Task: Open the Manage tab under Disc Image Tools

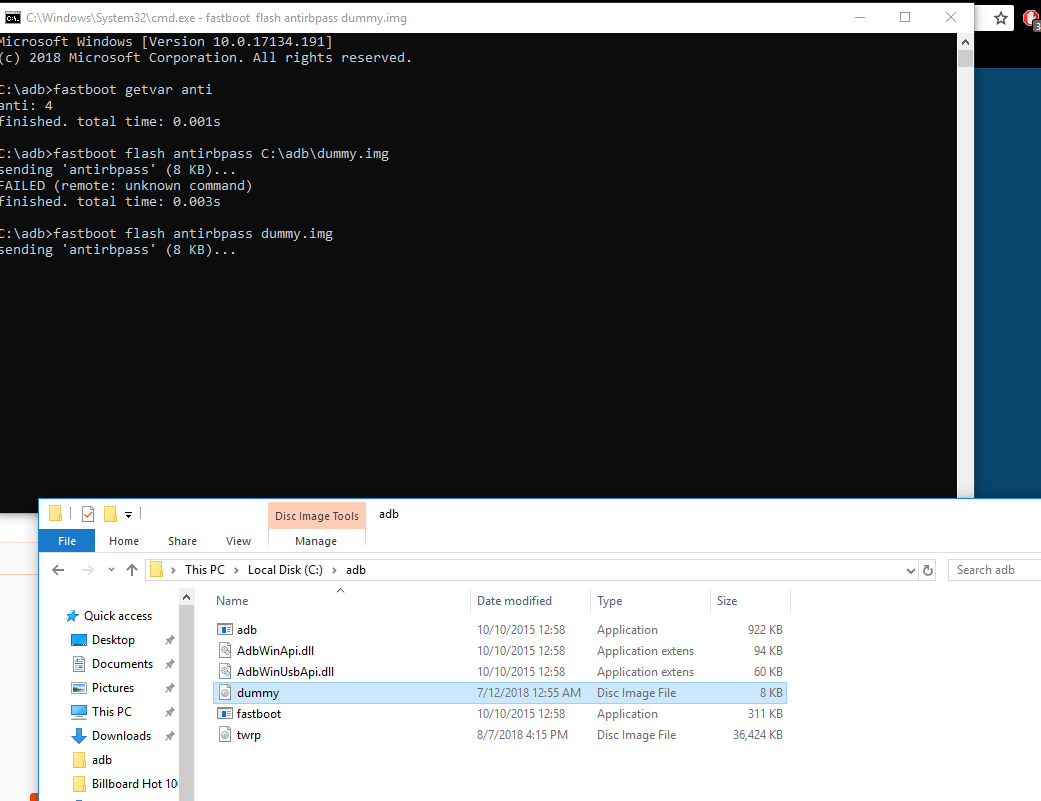Action: click(x=316, y=541)
